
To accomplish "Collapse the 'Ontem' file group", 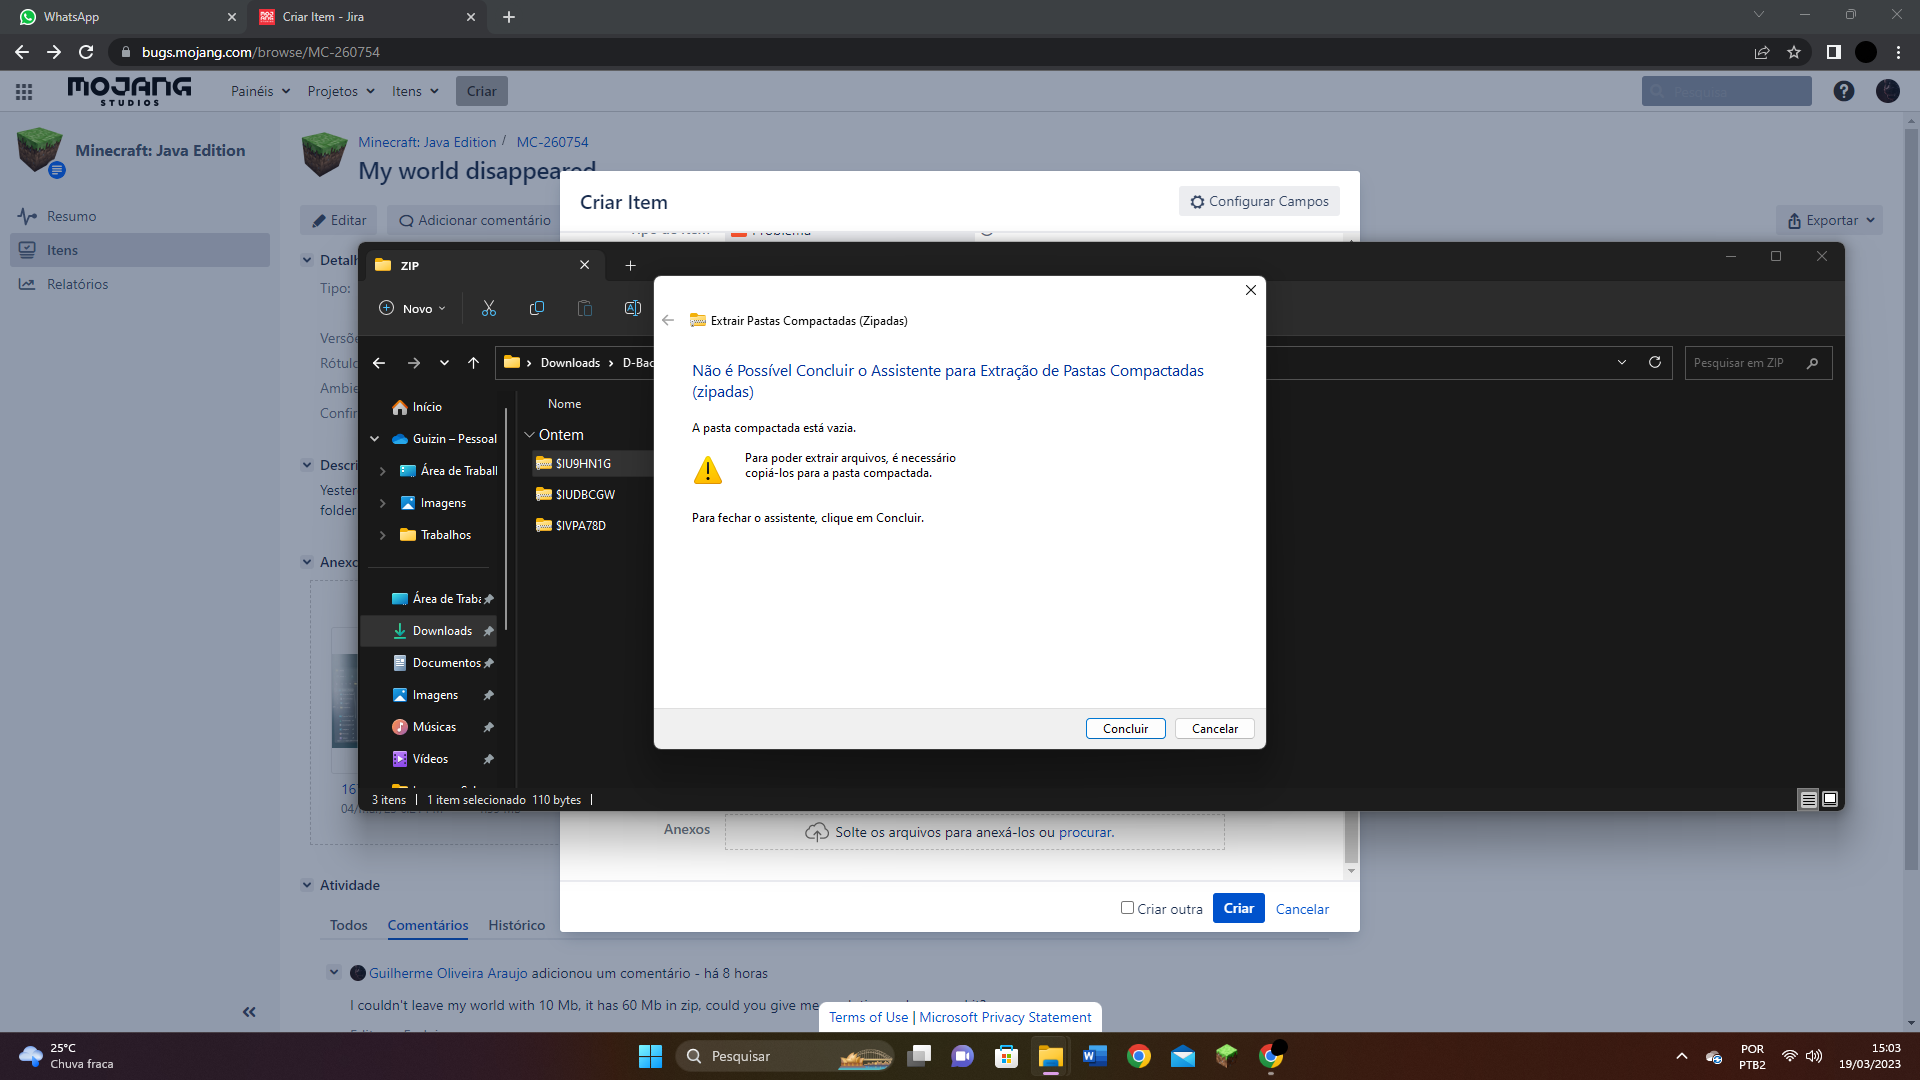I will click(530, 435).
